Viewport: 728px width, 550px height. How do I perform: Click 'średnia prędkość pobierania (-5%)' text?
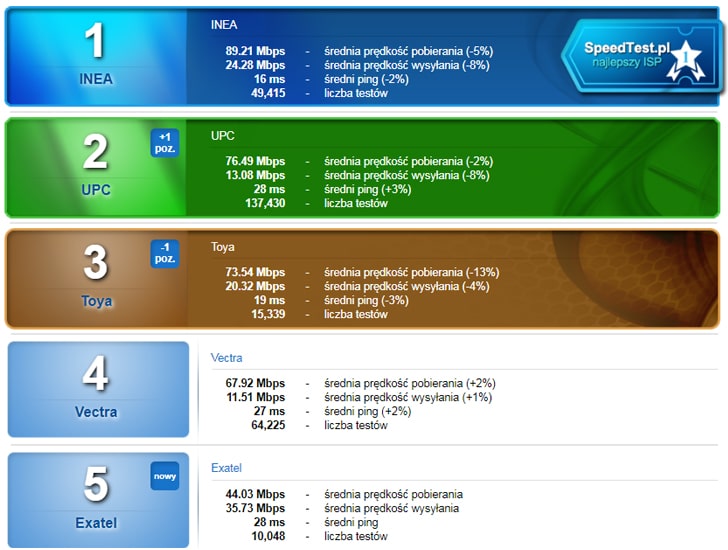409,51
